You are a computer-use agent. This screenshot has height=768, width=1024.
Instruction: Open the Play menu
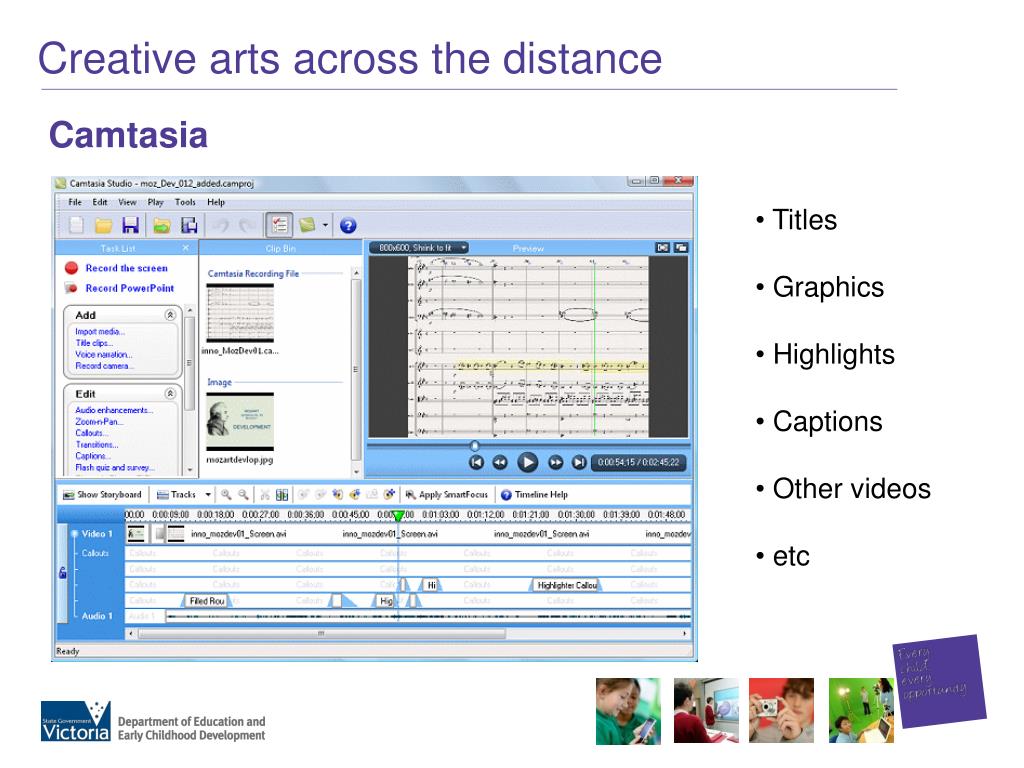pyautogui.click(x=155, y=202)
